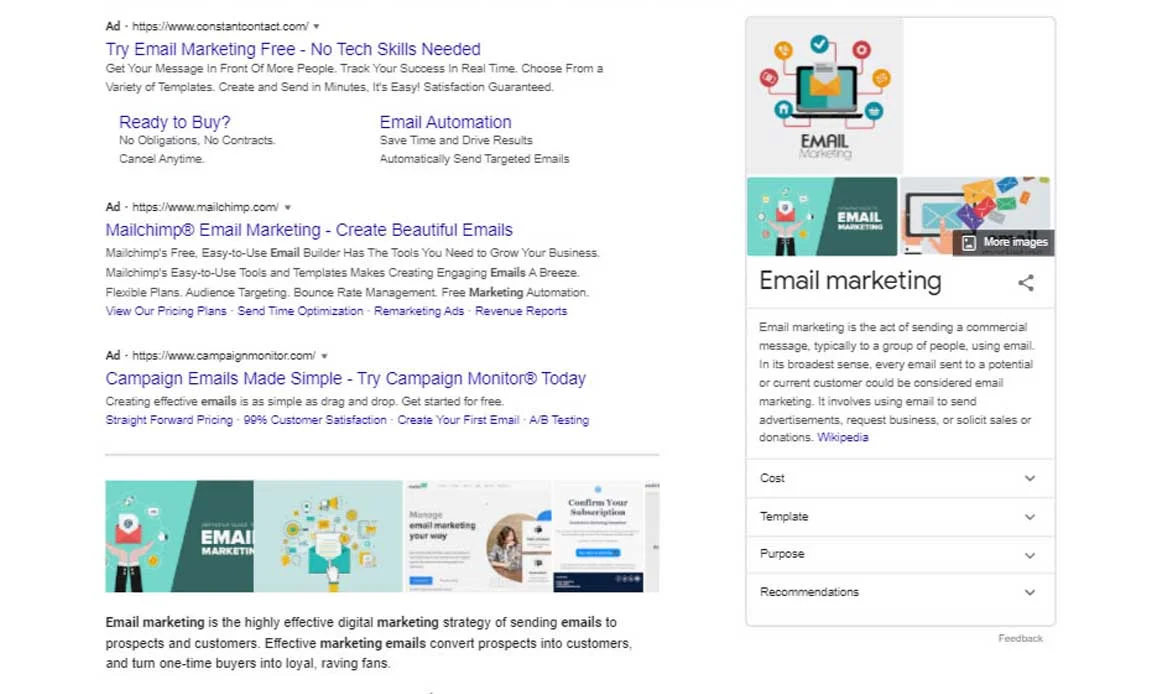The height and width of the screenshot is (694, 1170).
Task: Click the share icon beside Email marketing
Action: tap(1025, 283)
